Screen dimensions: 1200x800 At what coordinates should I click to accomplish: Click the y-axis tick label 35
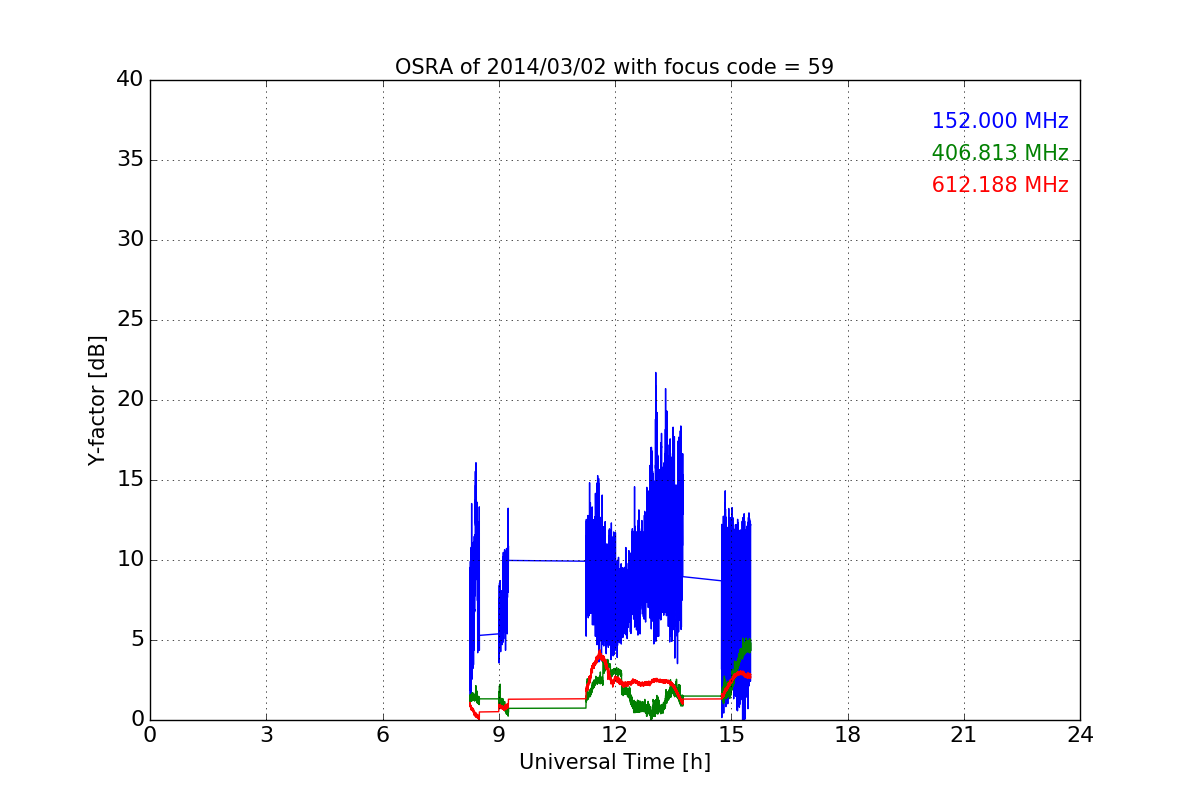coord(130,160)
